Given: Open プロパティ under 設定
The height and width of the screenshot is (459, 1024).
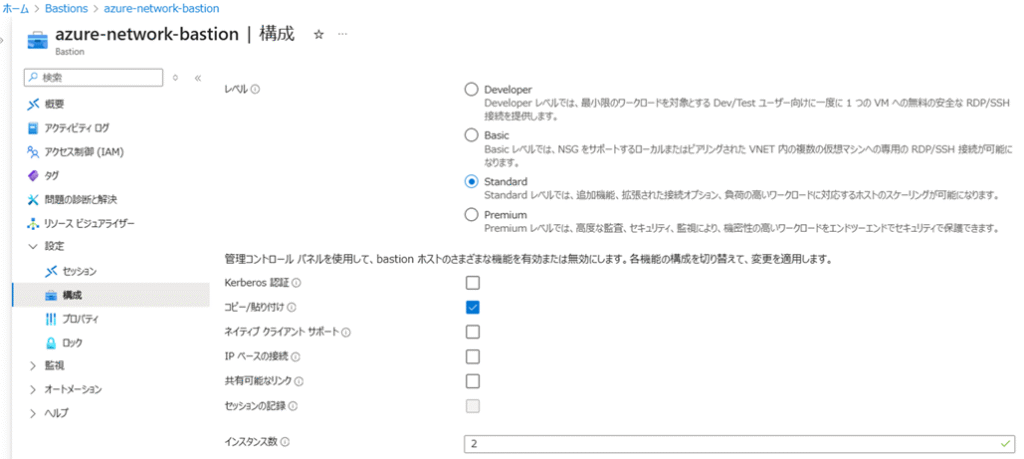Looking at the screenshot, I should pos(80,319).
